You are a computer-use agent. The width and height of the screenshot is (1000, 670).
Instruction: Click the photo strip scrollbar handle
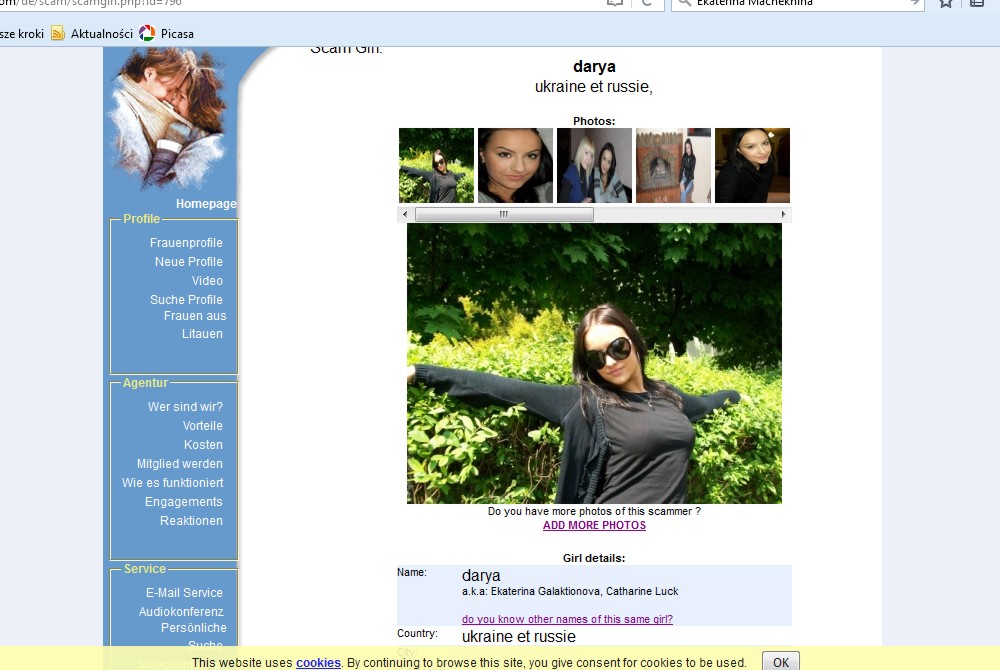coord(504,215)
